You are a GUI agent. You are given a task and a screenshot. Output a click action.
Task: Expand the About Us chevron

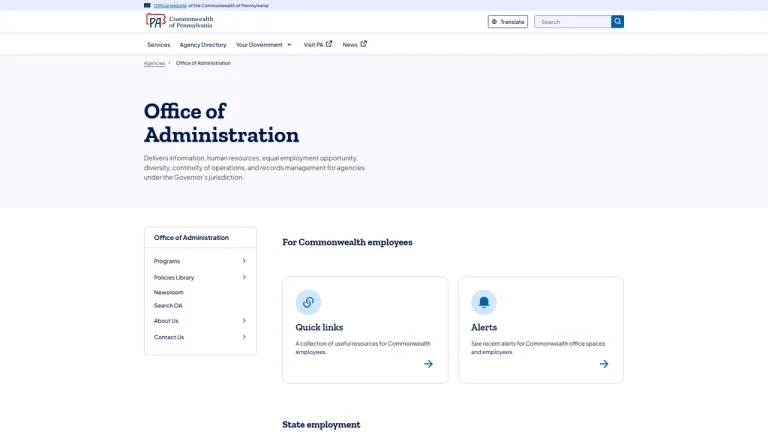click(244, 321)
